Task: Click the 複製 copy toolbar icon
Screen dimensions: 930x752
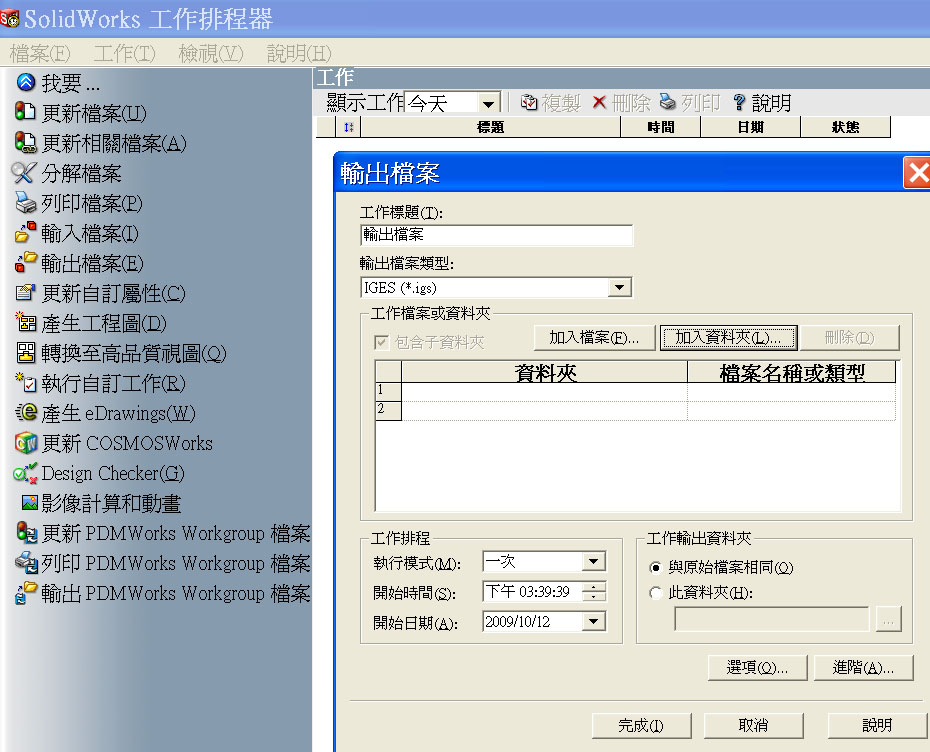Action: tap(529, 103)
